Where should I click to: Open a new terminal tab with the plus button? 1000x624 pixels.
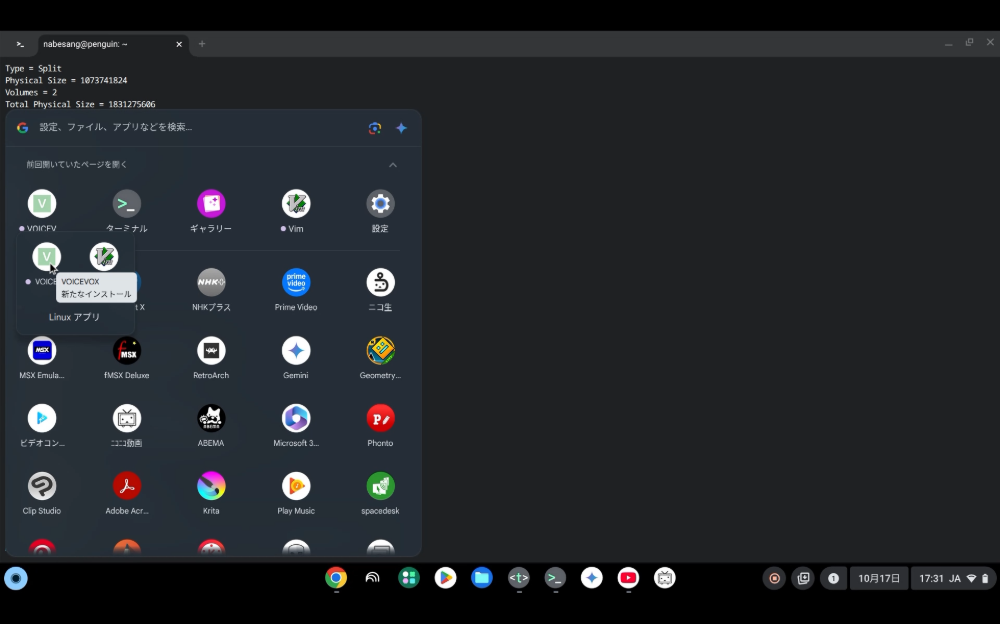(x=202, y=44)
